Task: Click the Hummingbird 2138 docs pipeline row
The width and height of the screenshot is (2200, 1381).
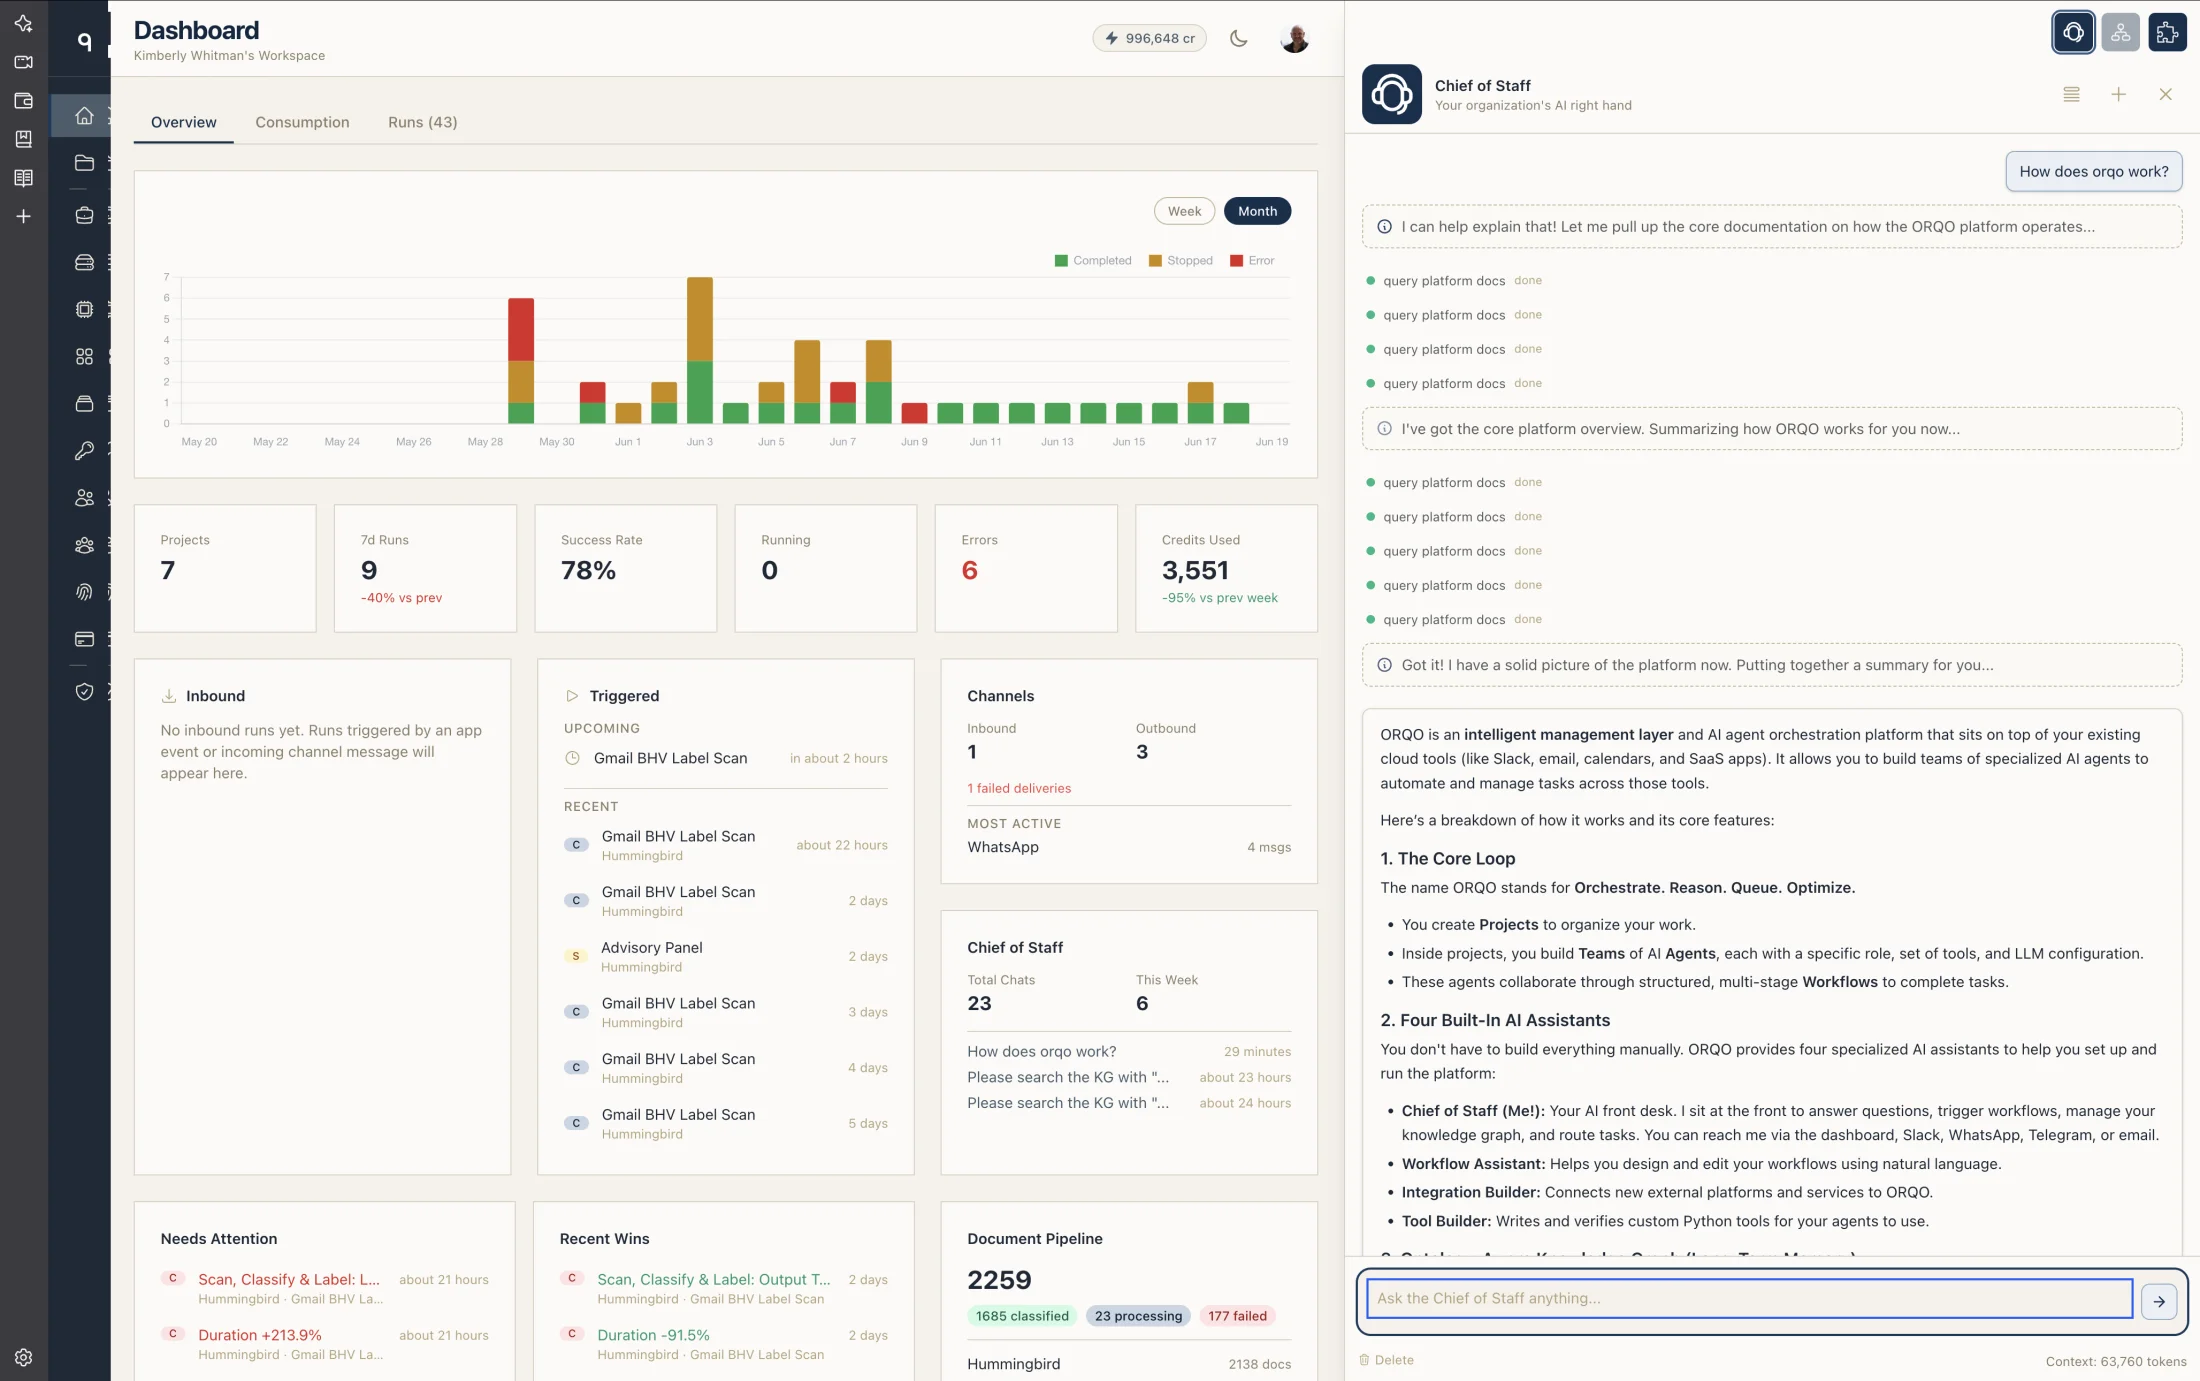Action: 1128,1364
